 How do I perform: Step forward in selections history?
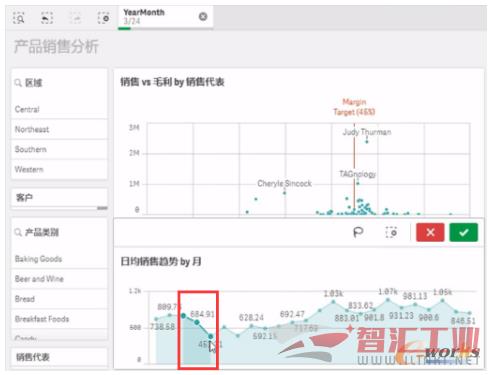tap(76, 17)
